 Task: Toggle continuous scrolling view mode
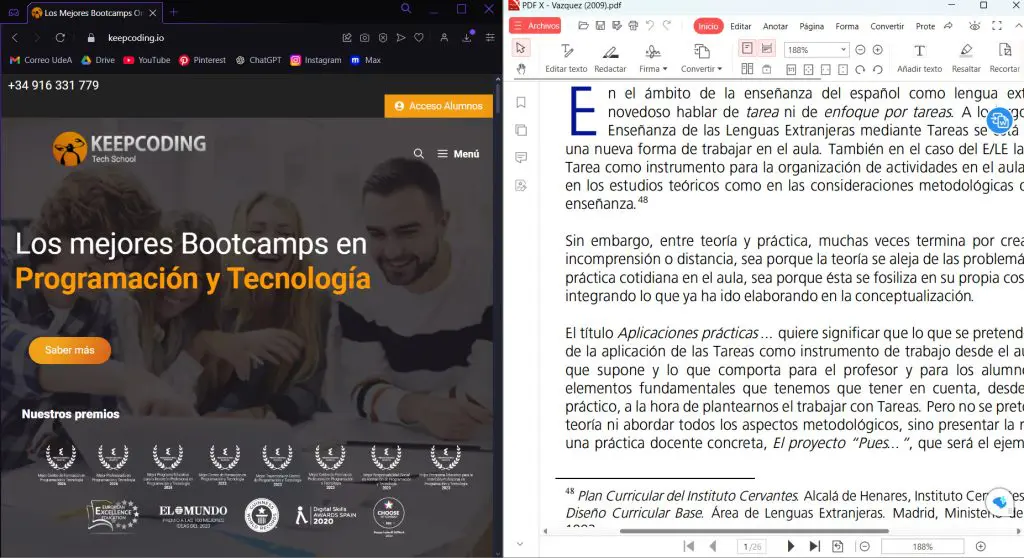767,48
